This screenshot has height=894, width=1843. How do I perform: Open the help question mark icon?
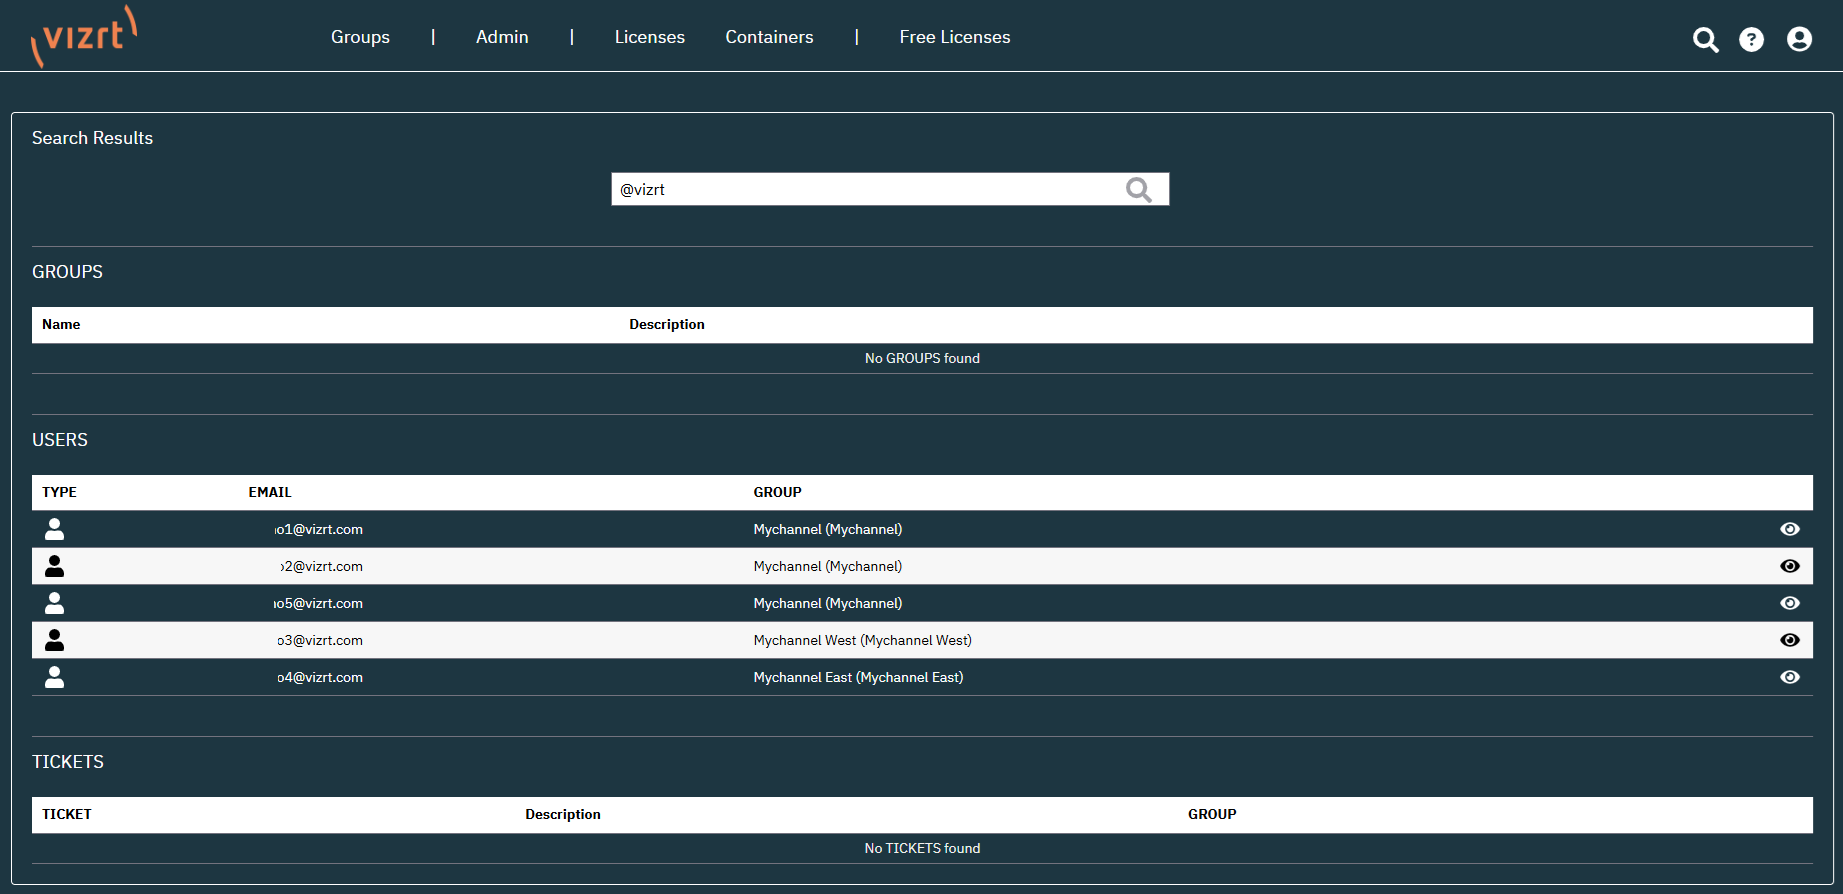pos(1751,39)
